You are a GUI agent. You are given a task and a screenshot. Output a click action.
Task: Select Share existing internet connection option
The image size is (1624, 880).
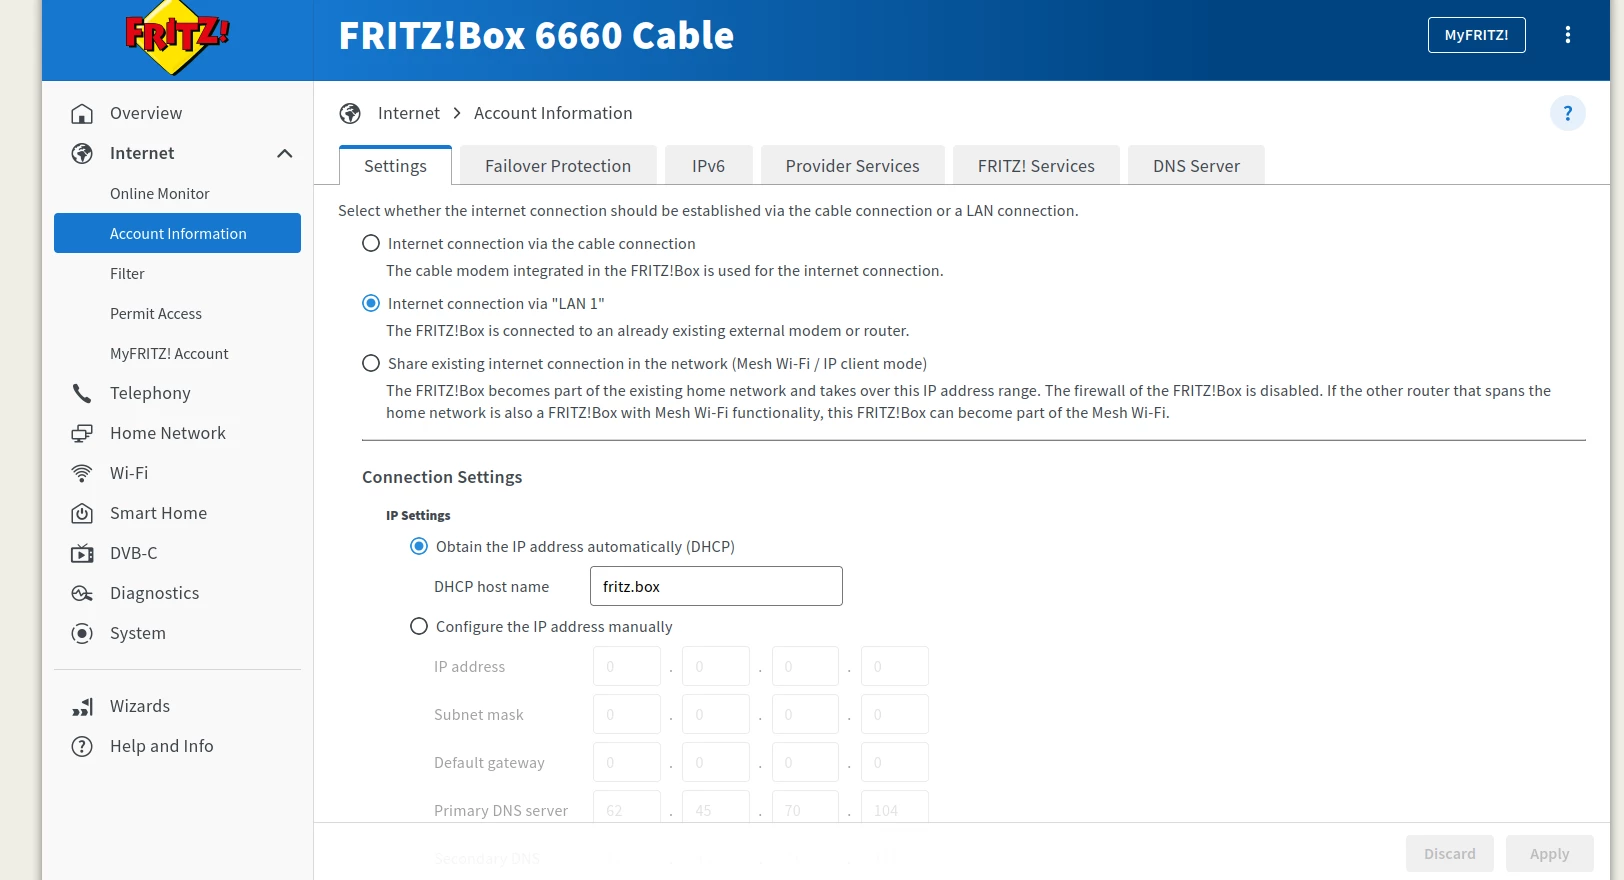point(371,363)
